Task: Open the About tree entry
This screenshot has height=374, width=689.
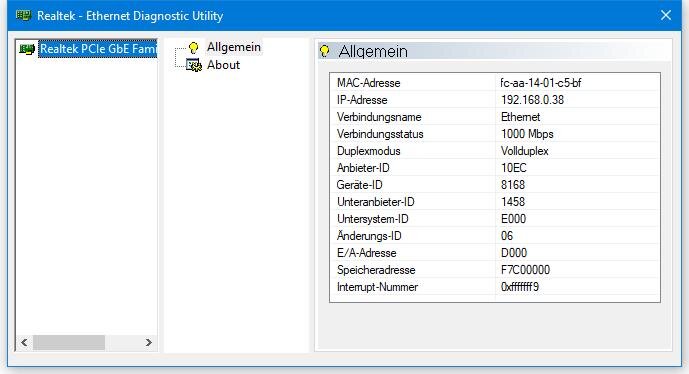Action: 223,65
